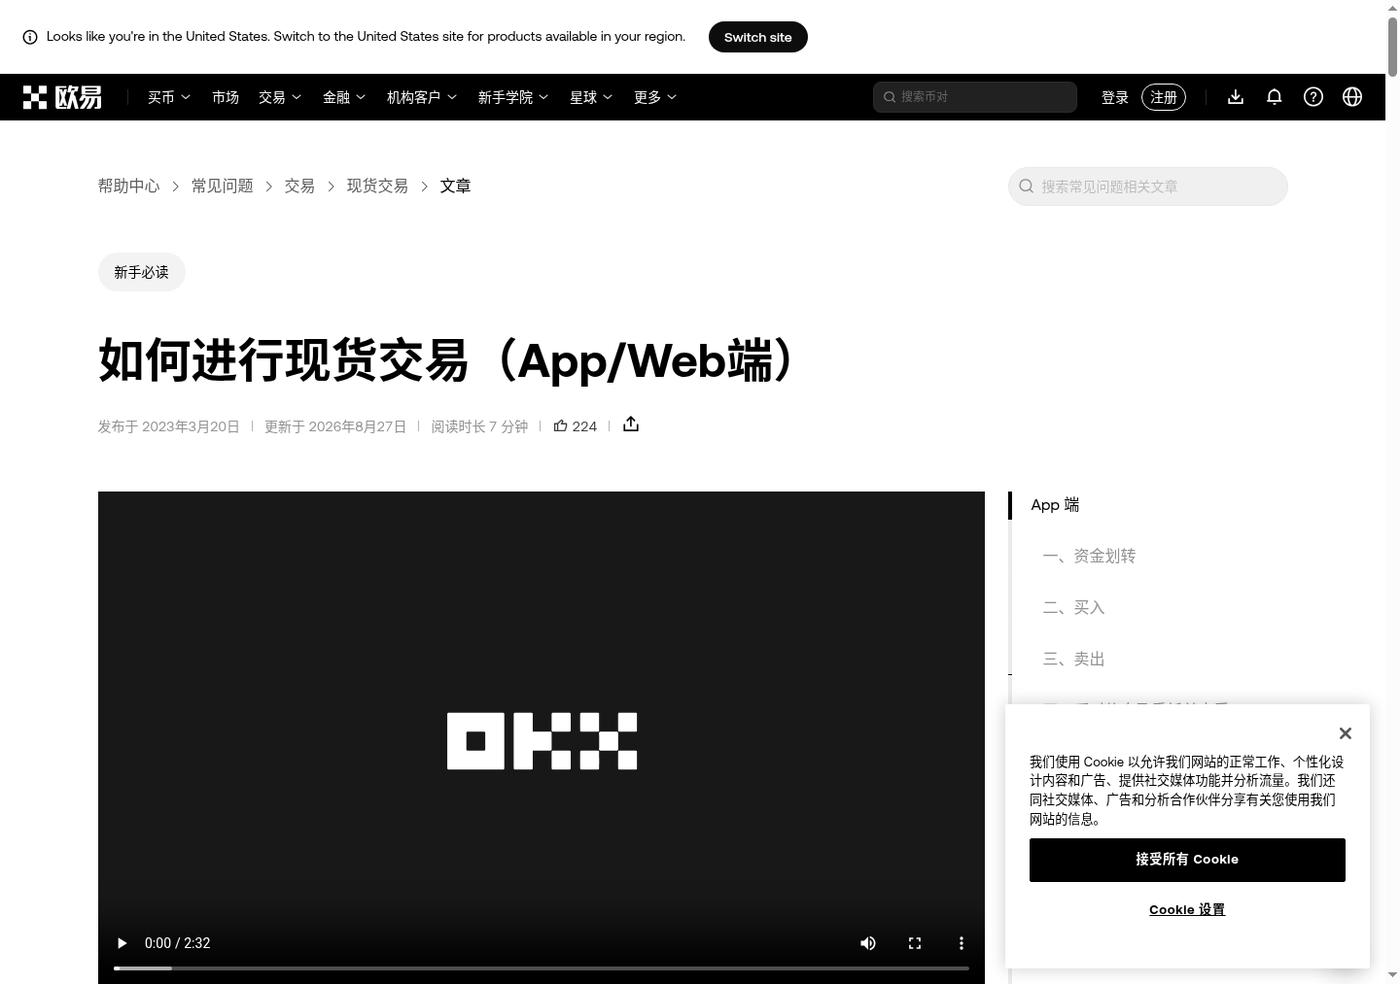Image resolution: width=1400 pixels, height=984 pixels.
Task: Go to 交易 breadcrumb link
Action: [299, 186]
